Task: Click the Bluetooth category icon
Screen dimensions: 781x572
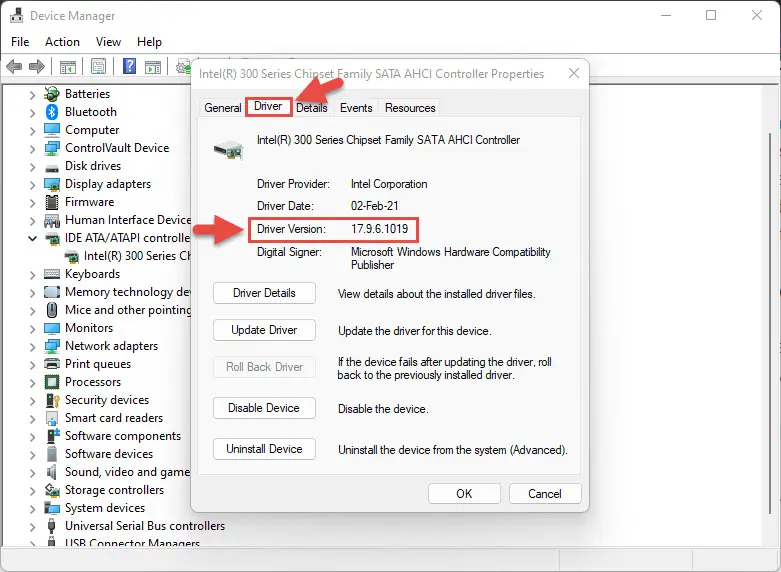Action: [52, 112]
